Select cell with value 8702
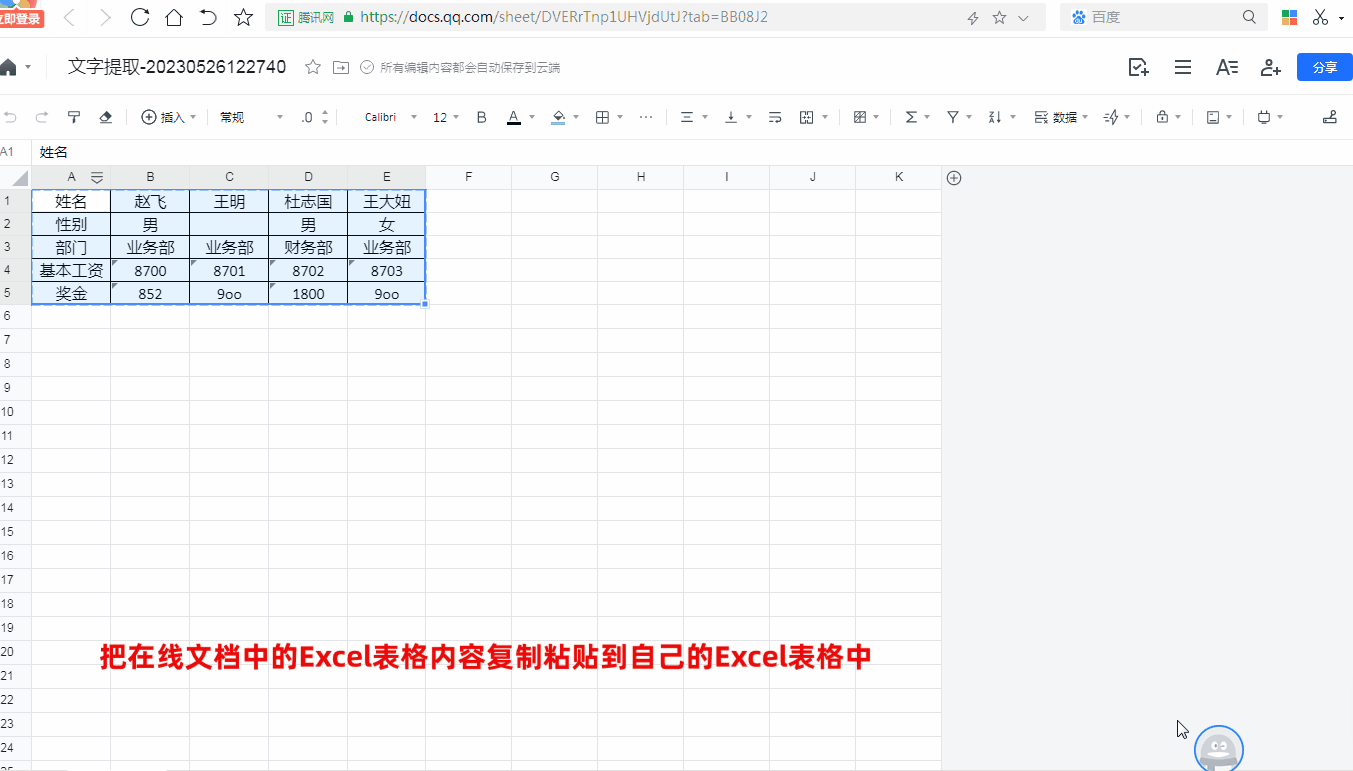This screenshot has width=1353, height=771. coord(308,271)
